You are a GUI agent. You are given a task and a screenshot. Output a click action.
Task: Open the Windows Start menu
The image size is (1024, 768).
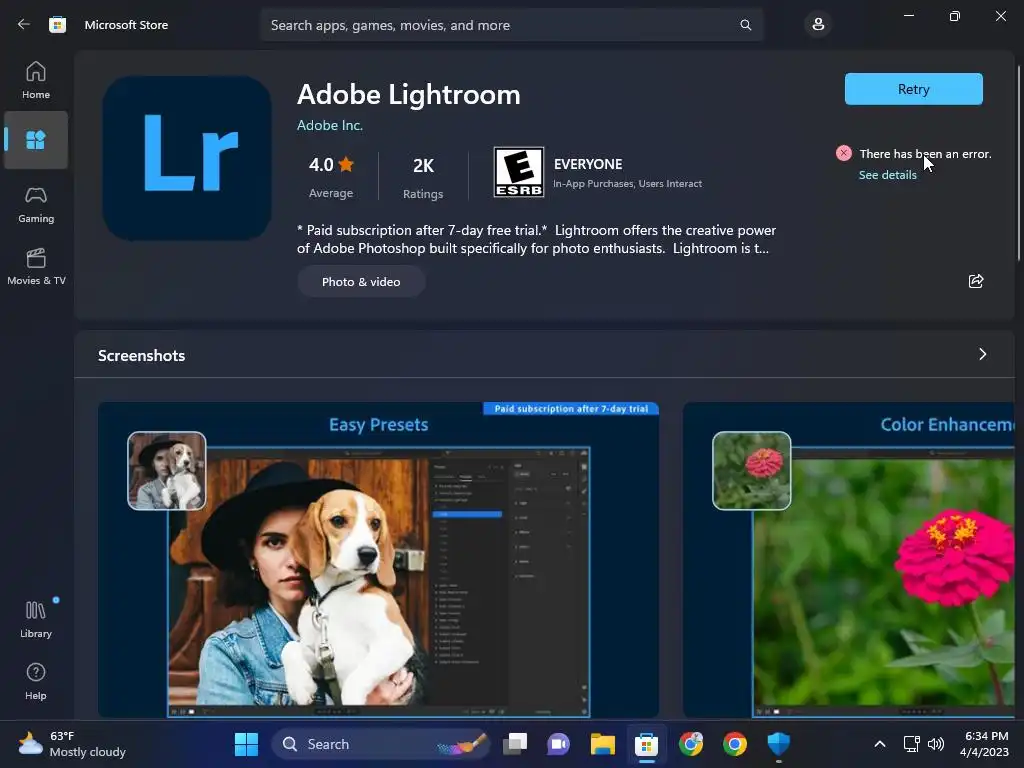click(246, 744)
